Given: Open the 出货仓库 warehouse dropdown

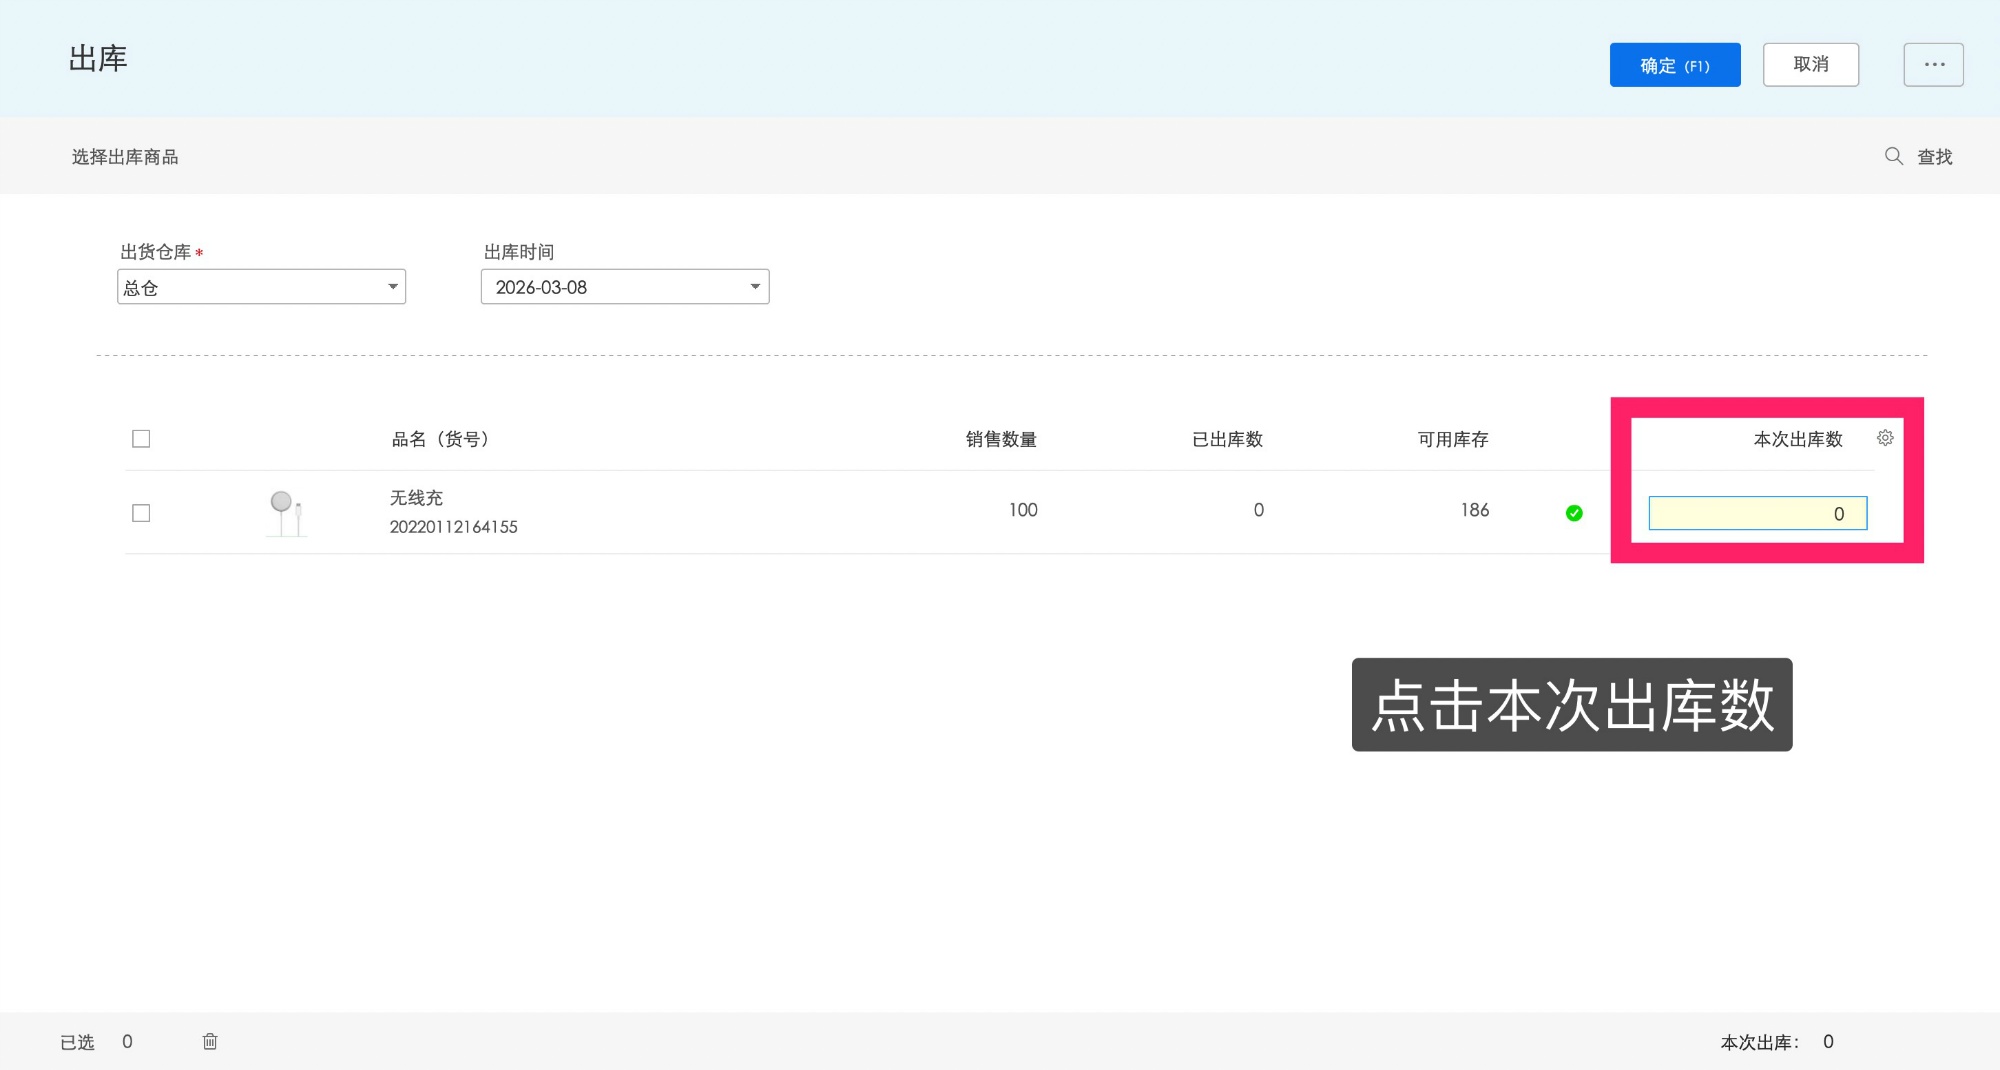Looking at the screenshot, I should pyautogui.click(x=262, y=287).
